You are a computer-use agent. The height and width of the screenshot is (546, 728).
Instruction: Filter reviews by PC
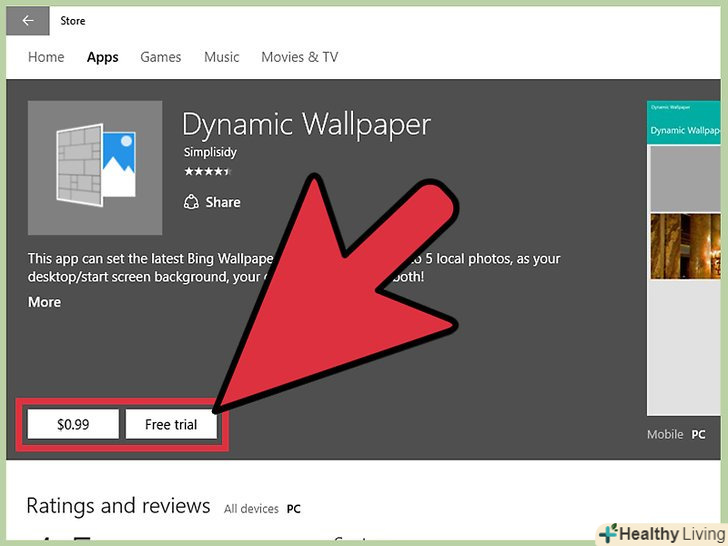point(294,509)
